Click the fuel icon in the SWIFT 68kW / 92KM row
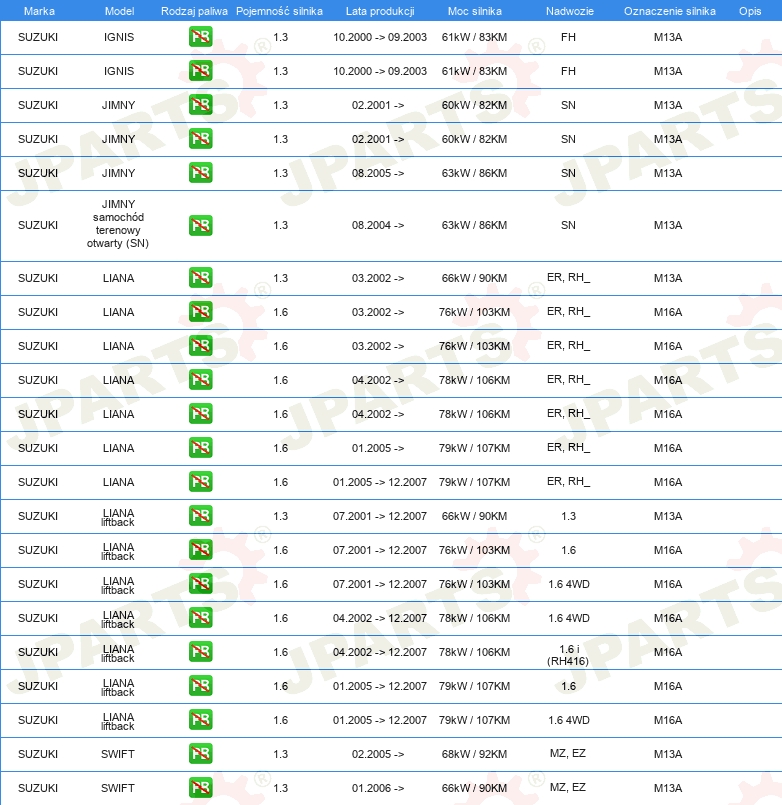This screenshot has height=805, width=782. coord(200,754)
